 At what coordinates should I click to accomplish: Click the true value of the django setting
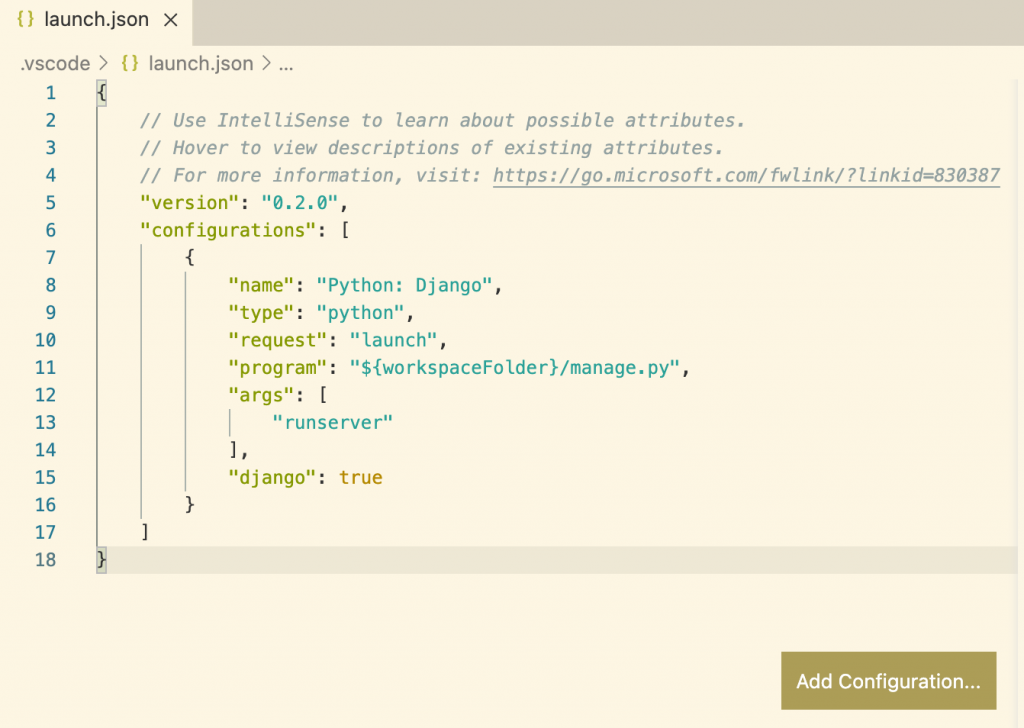361,477
